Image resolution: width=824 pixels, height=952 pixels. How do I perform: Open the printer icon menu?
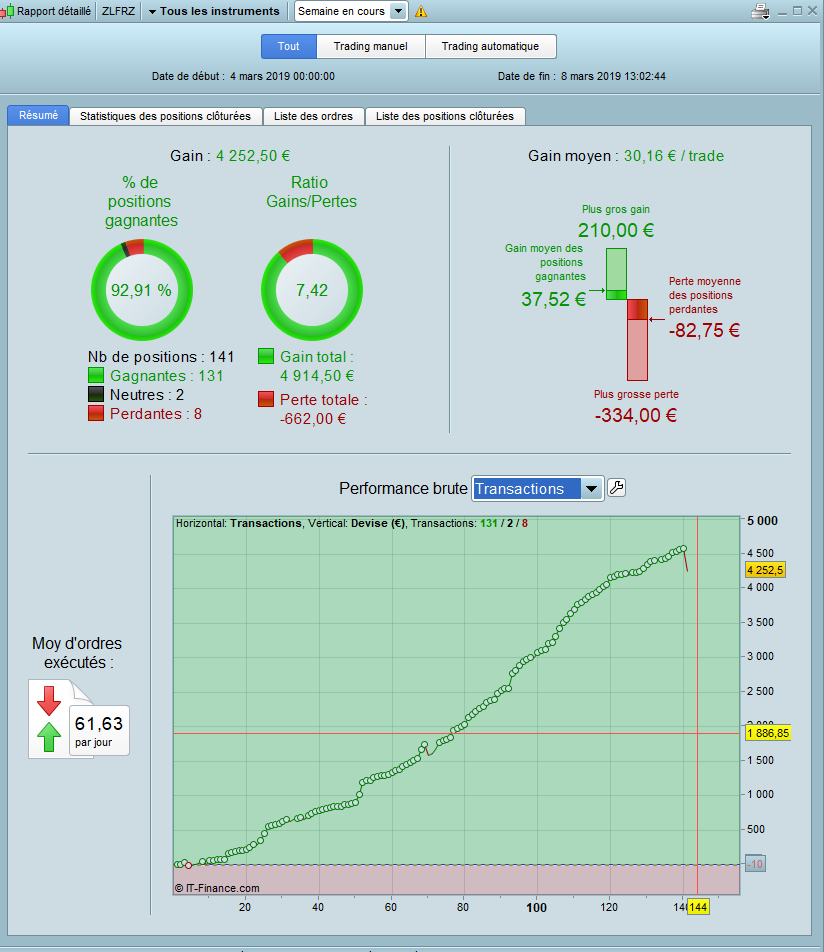760,12
